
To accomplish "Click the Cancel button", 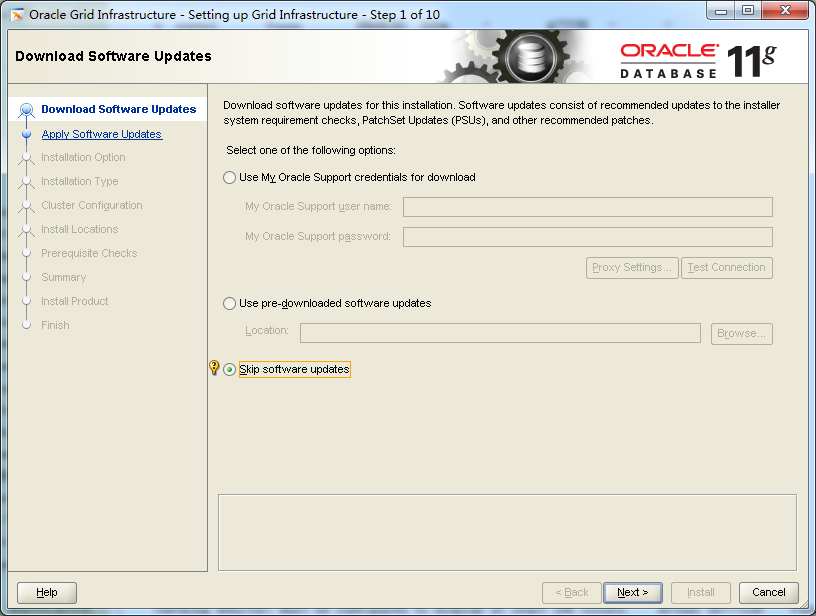I will click(x=769, y=593).
